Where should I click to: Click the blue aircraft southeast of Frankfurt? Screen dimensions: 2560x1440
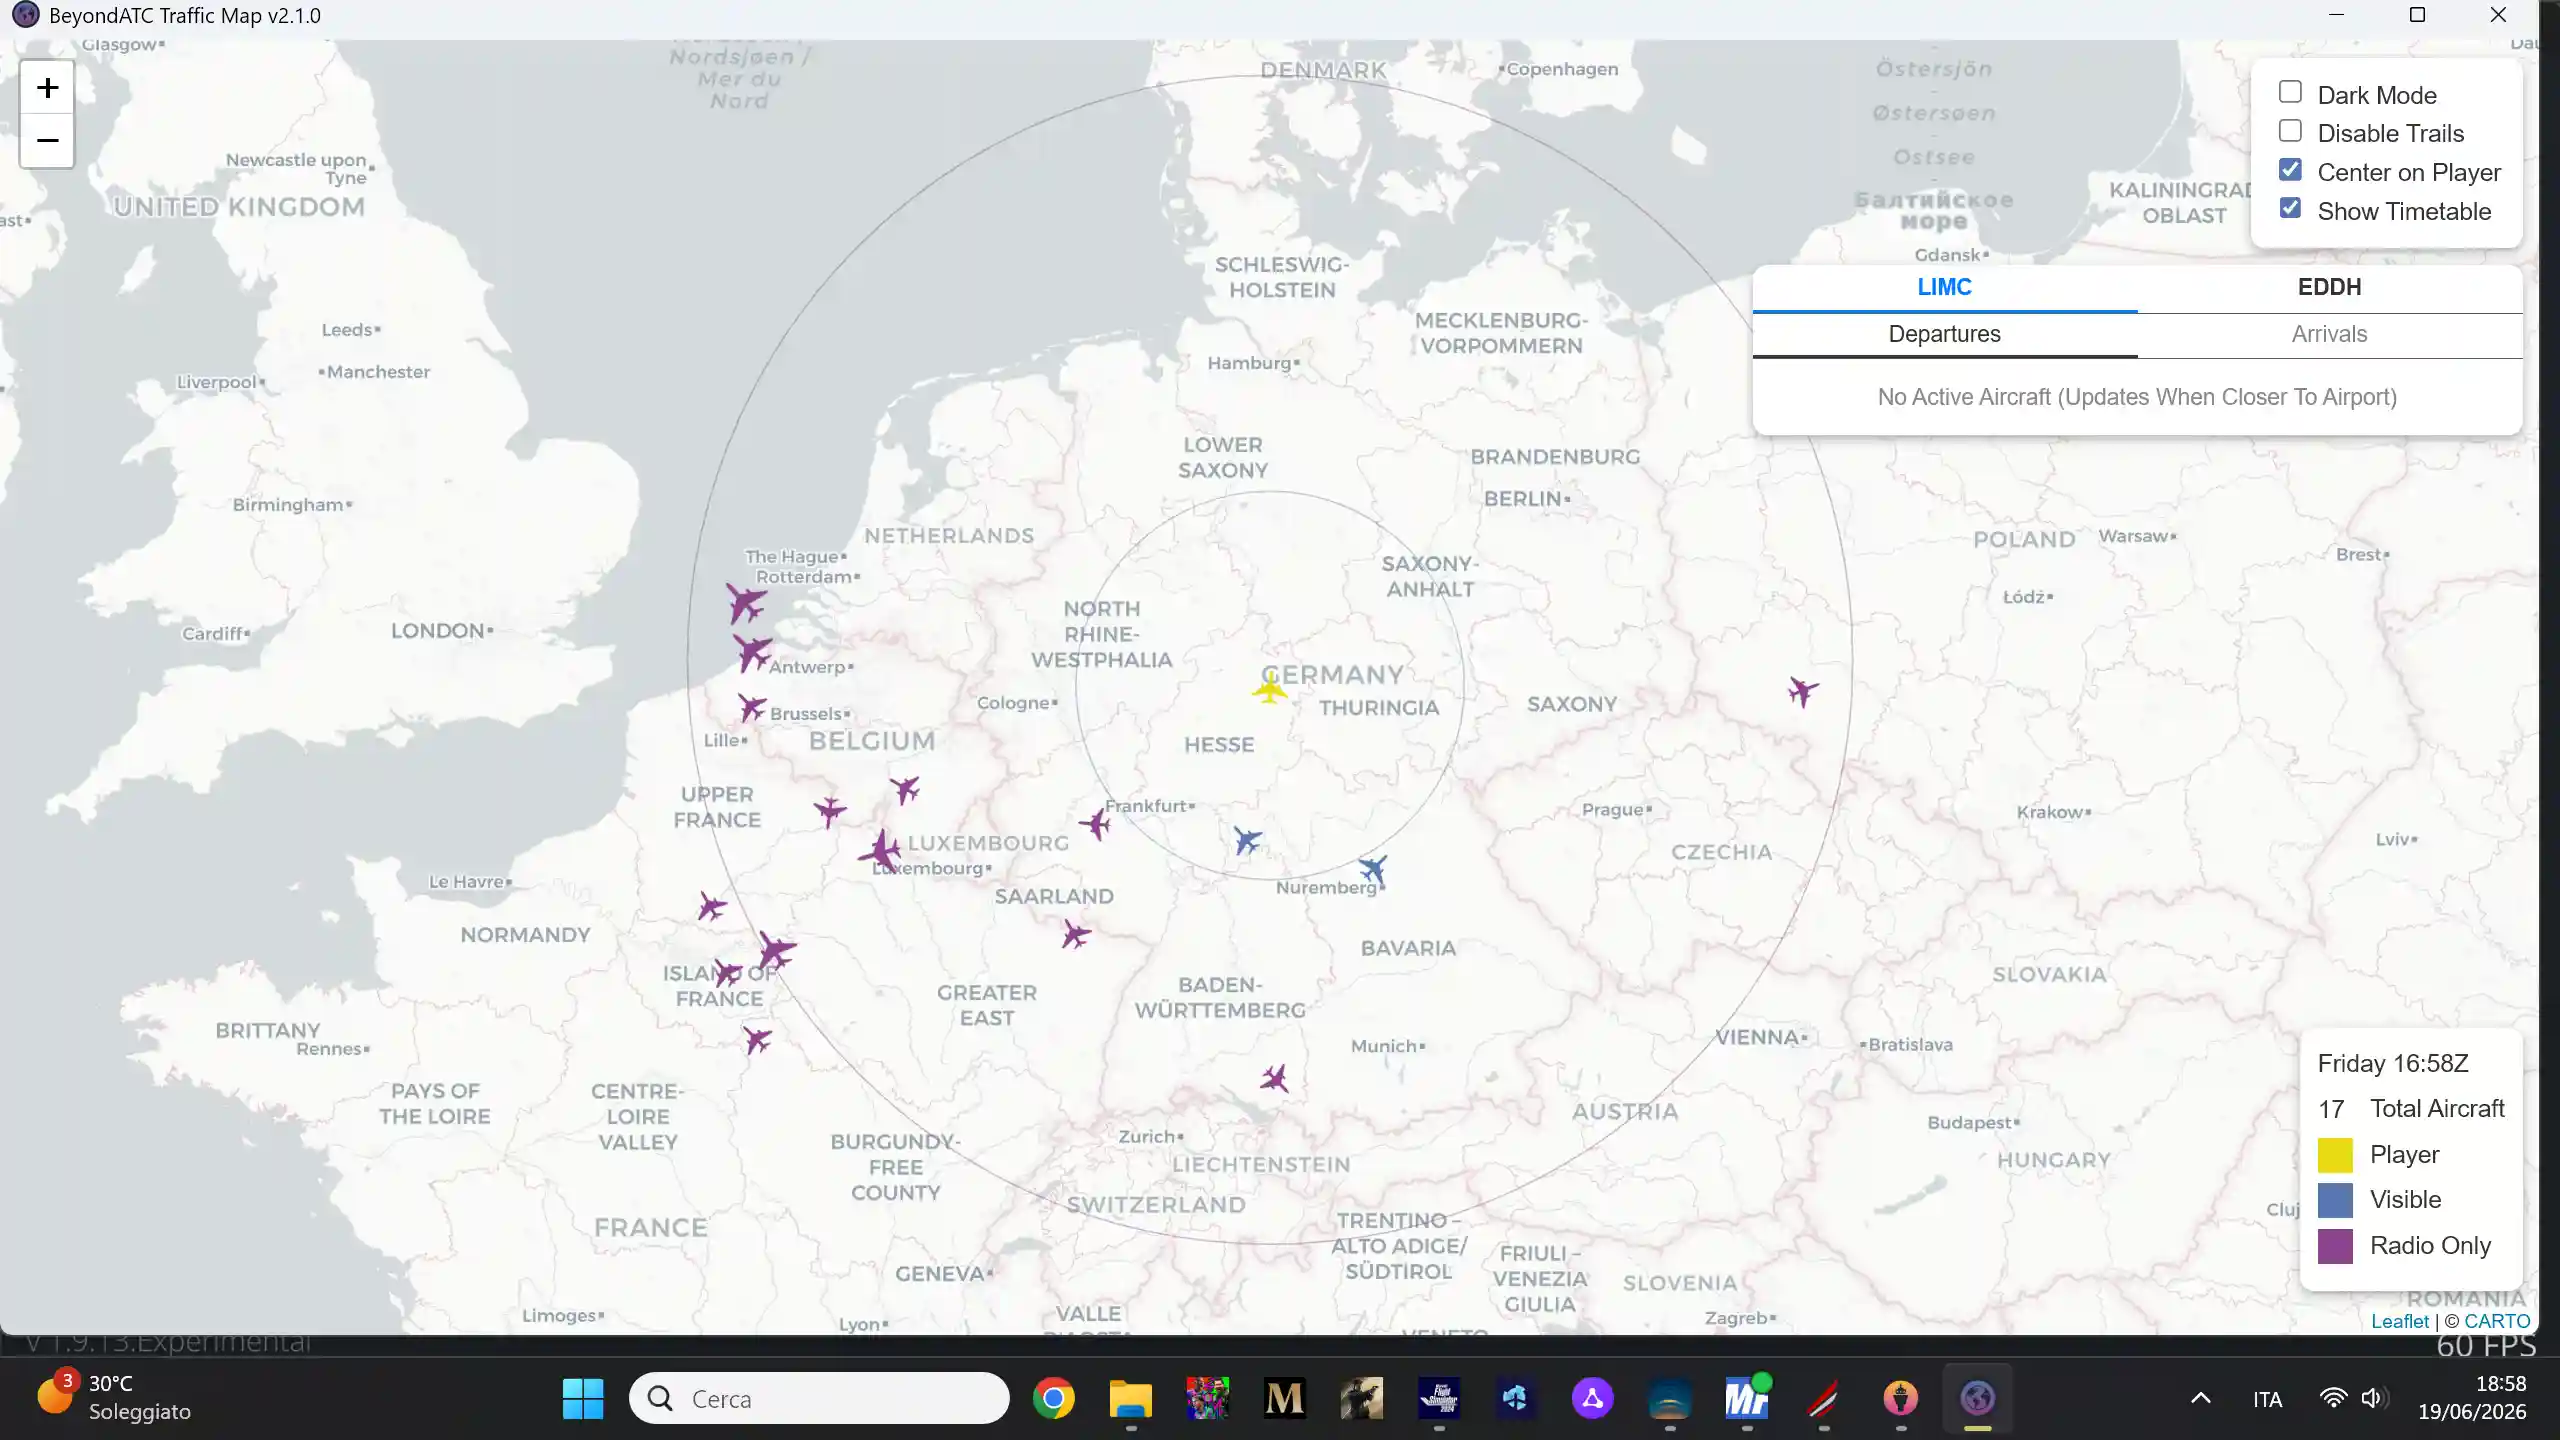[x=1247, y=840]
